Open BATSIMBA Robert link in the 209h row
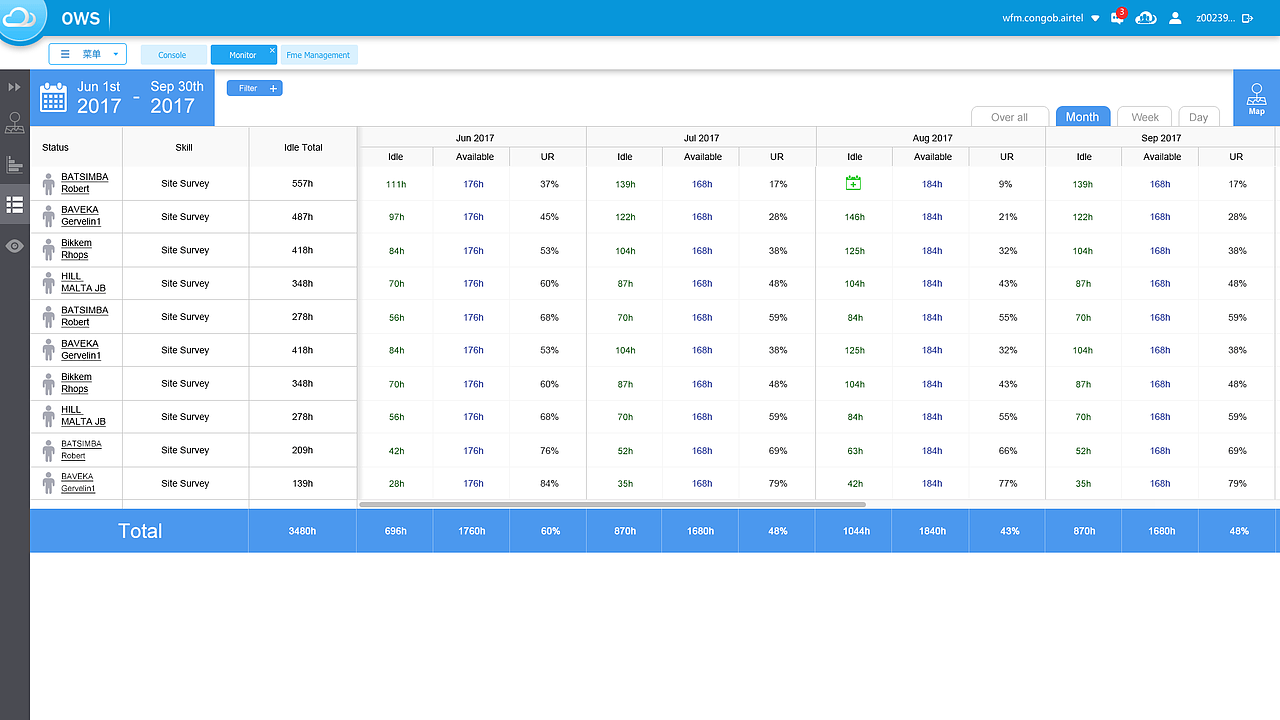Viewport: 1280px width, 720px height. tap(81, 449)
